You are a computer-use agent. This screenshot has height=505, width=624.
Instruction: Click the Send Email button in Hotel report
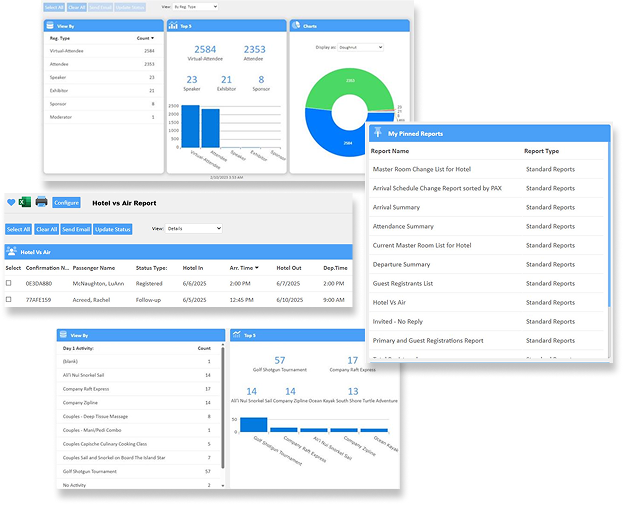[75, 229]
